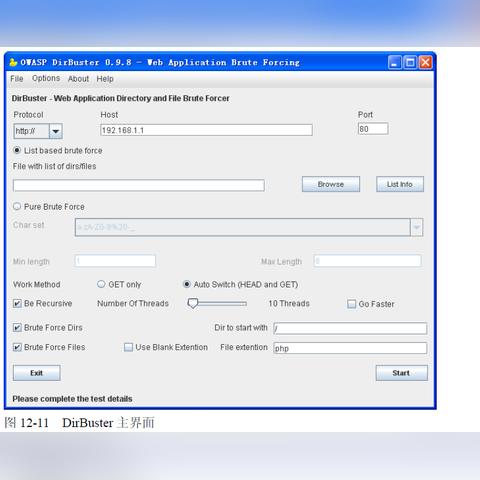Open the Options menu

click(46, 78)
